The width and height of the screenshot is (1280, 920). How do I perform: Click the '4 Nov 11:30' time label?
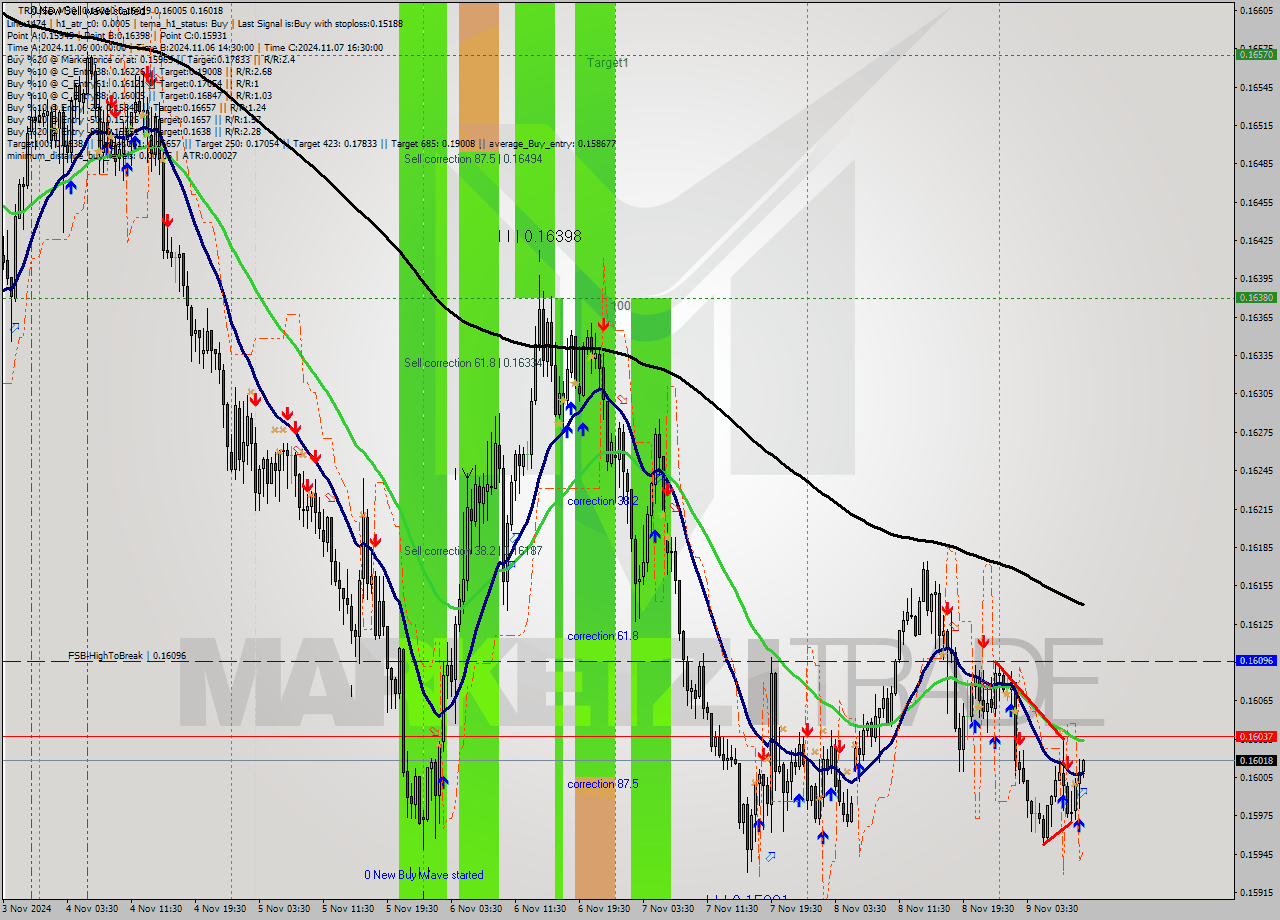coord(156,909)
